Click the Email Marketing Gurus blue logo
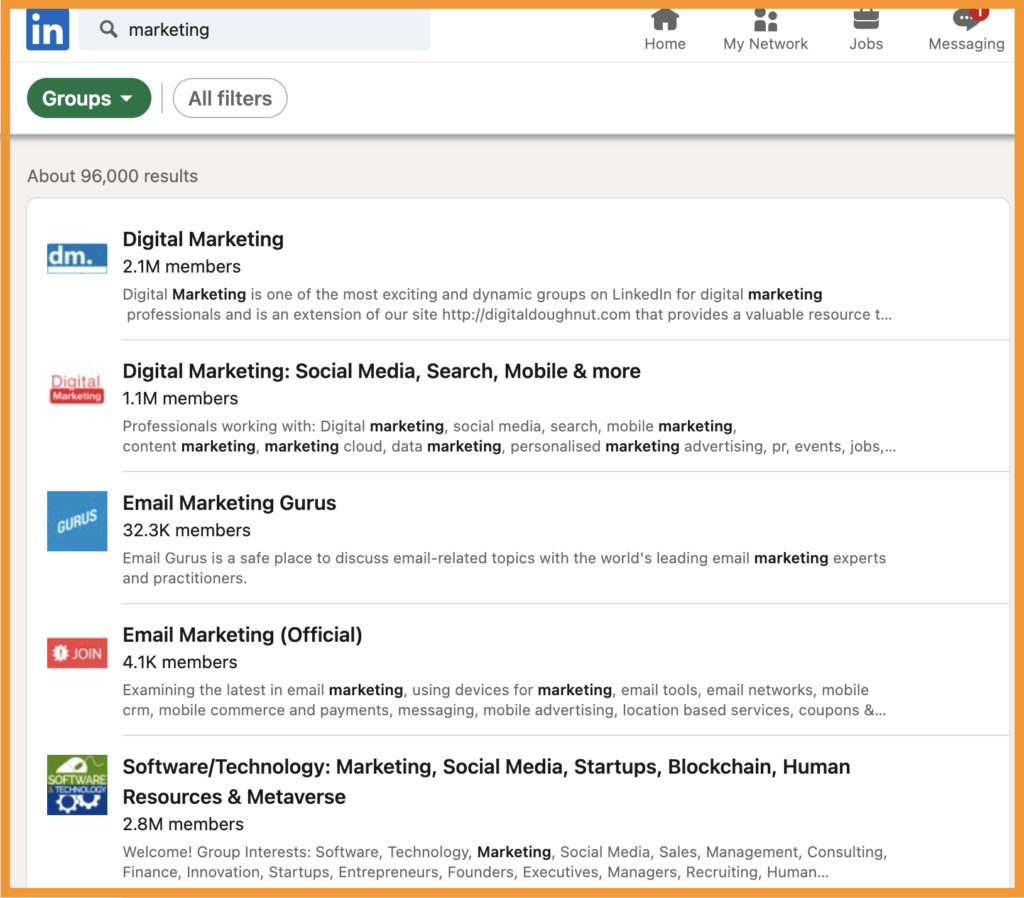 pos(77,521)
